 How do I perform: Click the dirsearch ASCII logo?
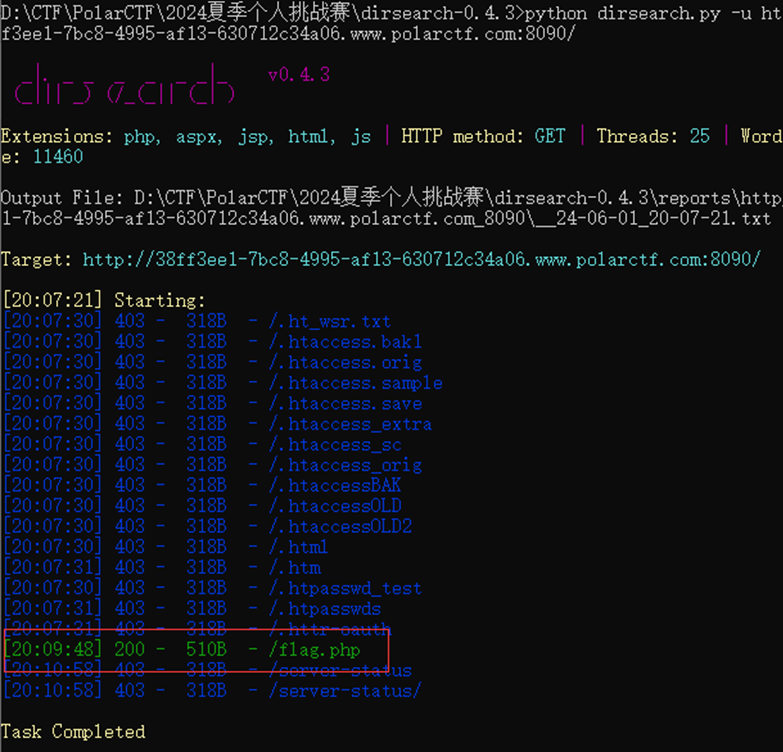[123, 87]
